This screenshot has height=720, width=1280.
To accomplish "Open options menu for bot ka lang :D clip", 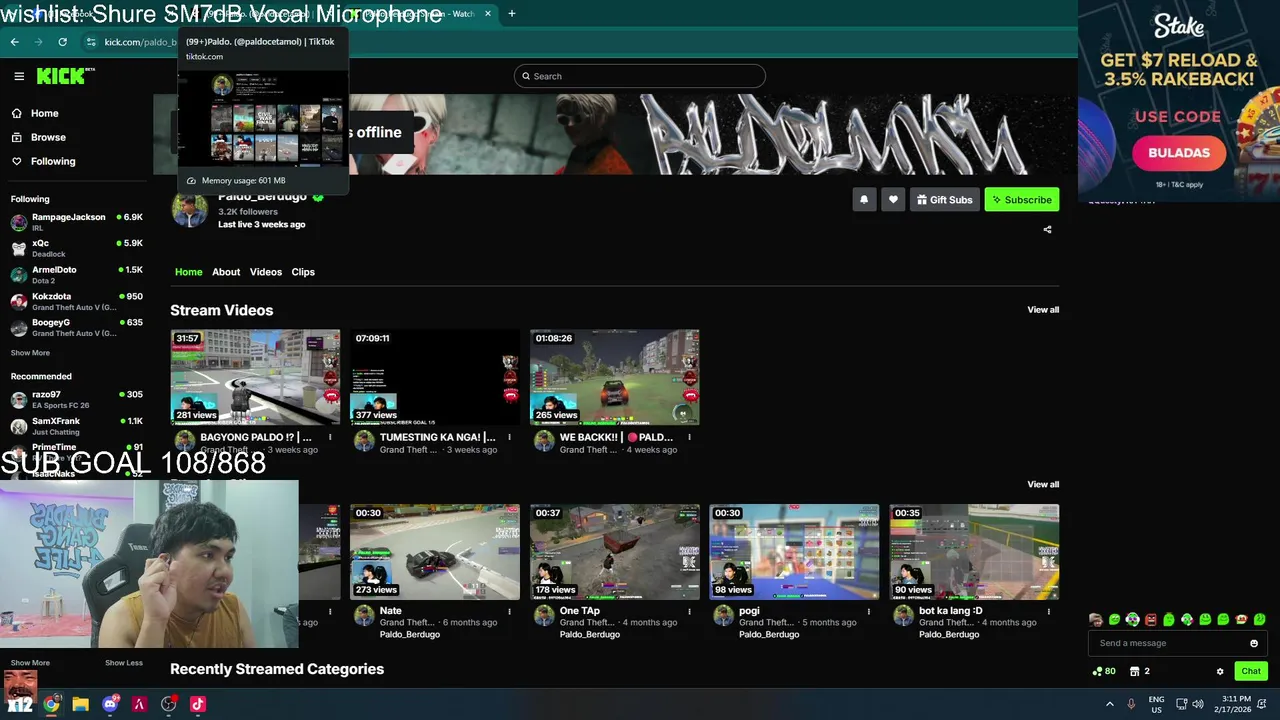I will pyautogui.click(x=1049, y=611).
